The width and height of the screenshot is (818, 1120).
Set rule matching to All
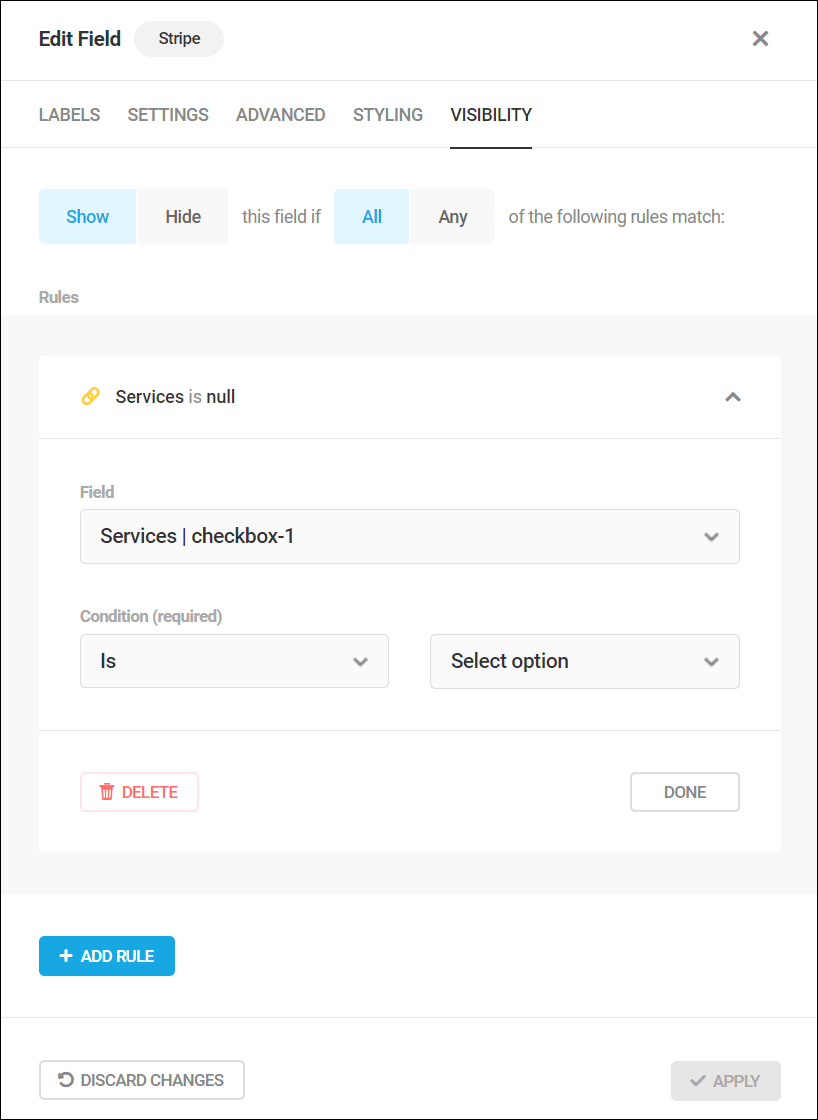pyautogui.click(x=371, y=216)
